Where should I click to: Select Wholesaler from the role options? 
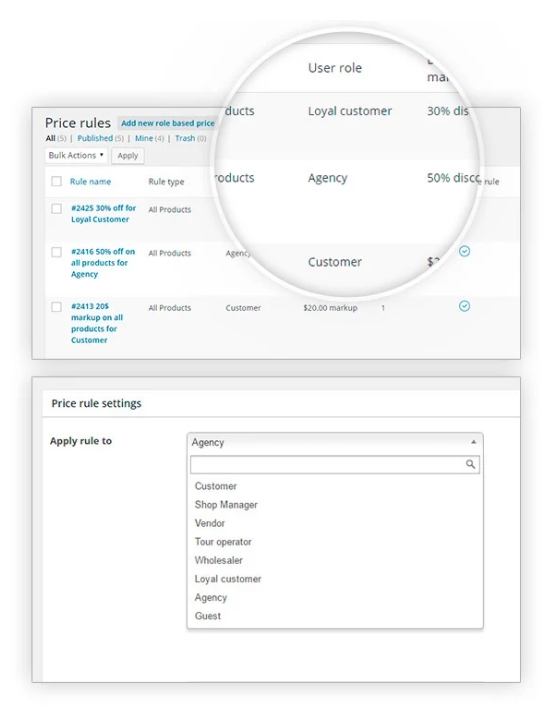[219, 560]
